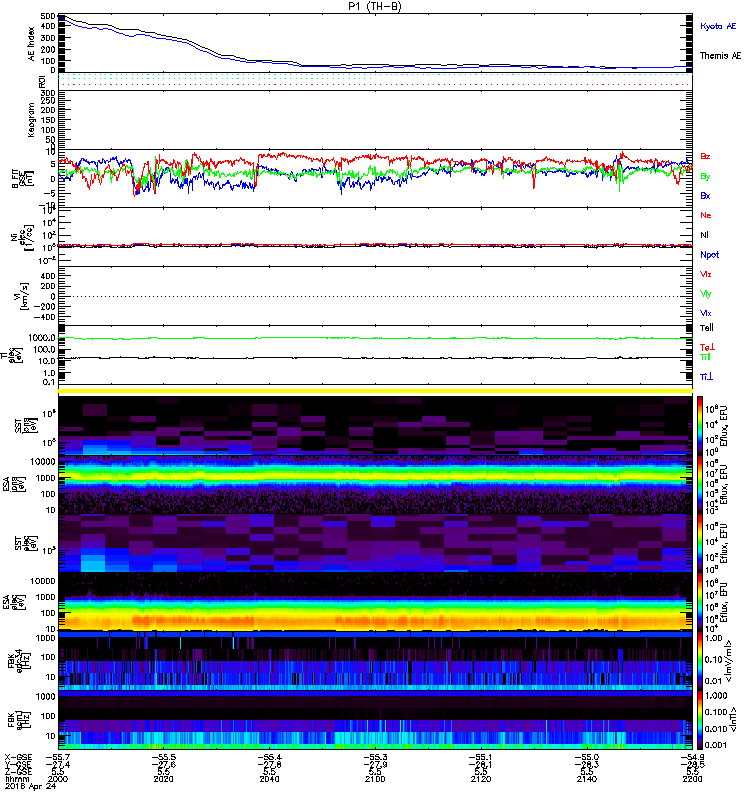The width and height of the screenshot is (750, 800).
Task: Click the green By legend label
Action: (705, 177)
